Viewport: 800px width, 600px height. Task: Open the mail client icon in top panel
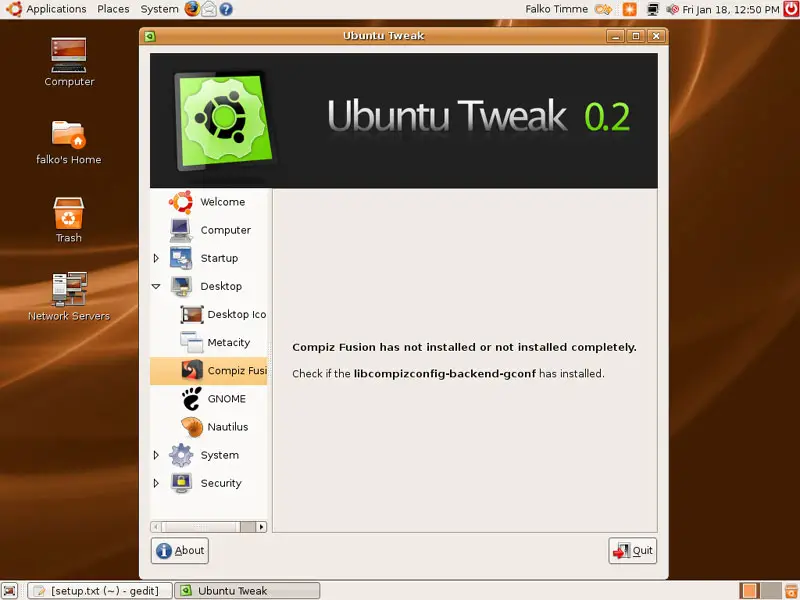pyautogui.click(x=209, y=9)
